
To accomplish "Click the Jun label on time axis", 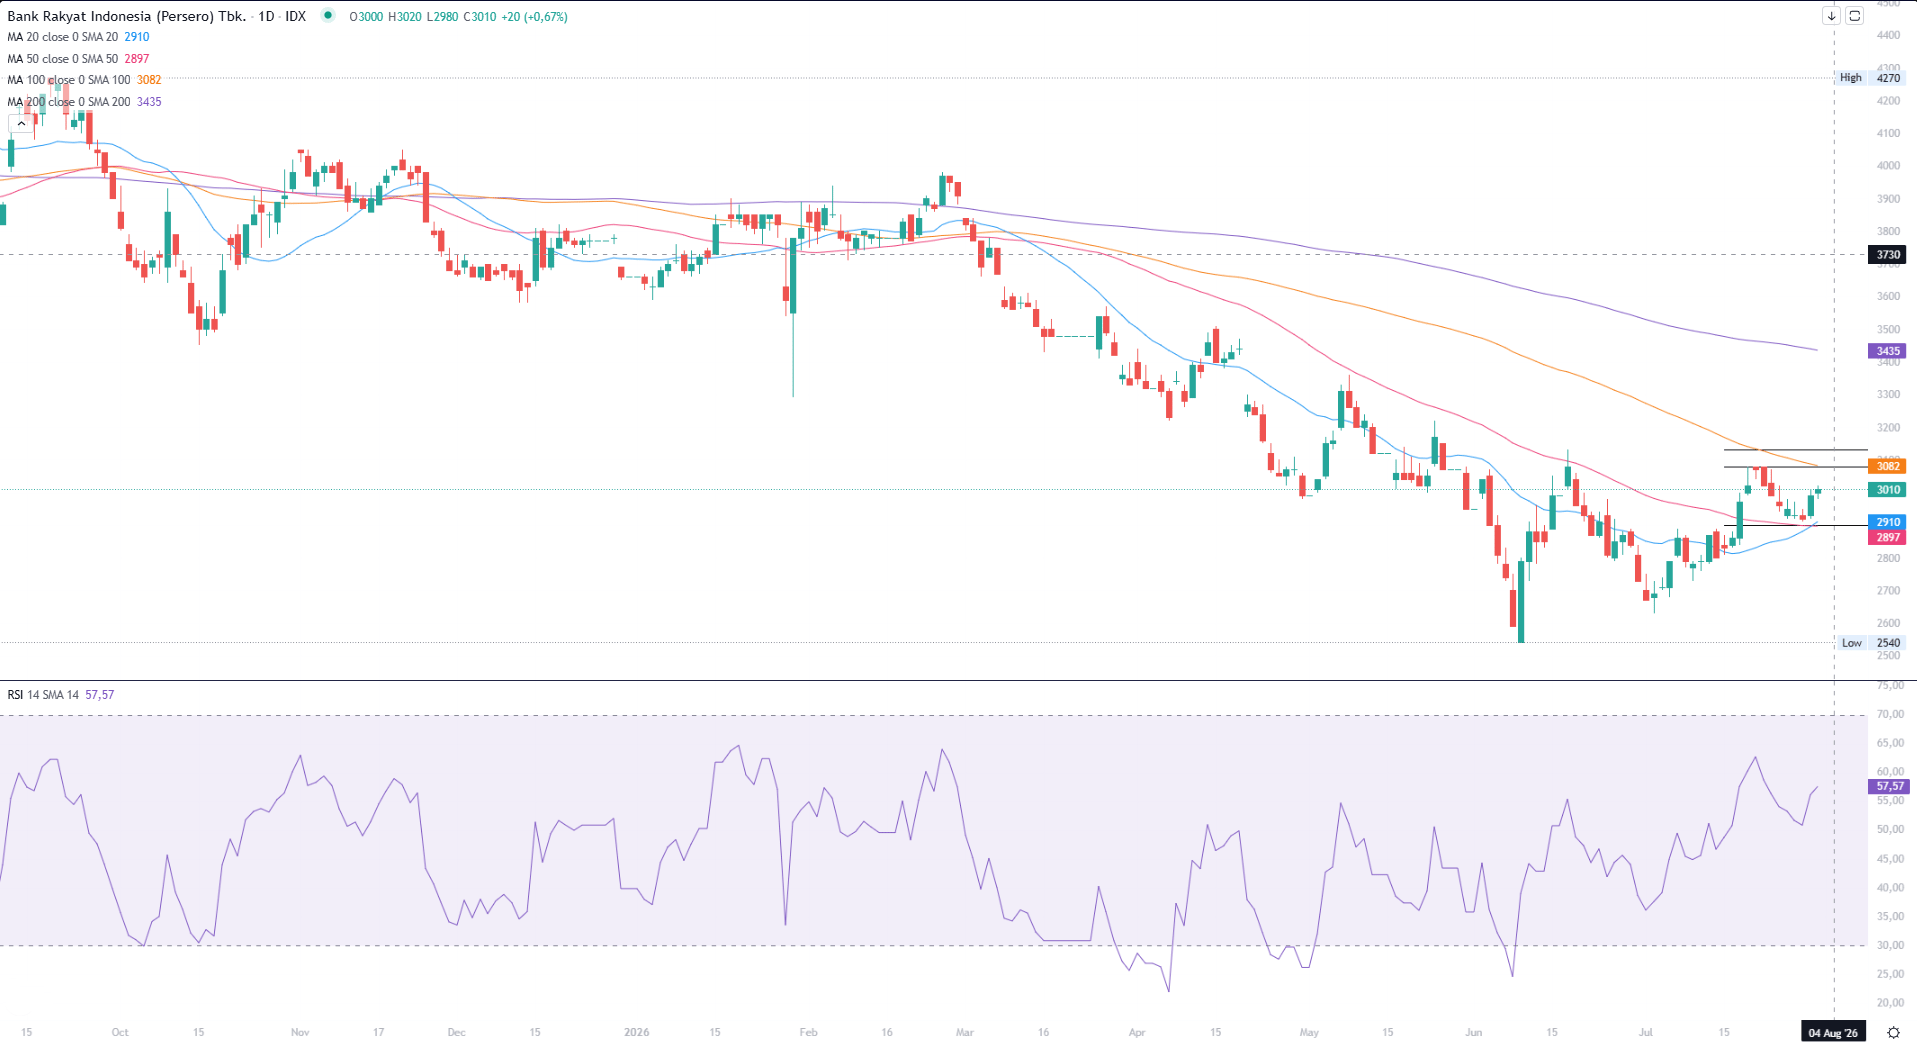I will (x=1473, y=1032).
